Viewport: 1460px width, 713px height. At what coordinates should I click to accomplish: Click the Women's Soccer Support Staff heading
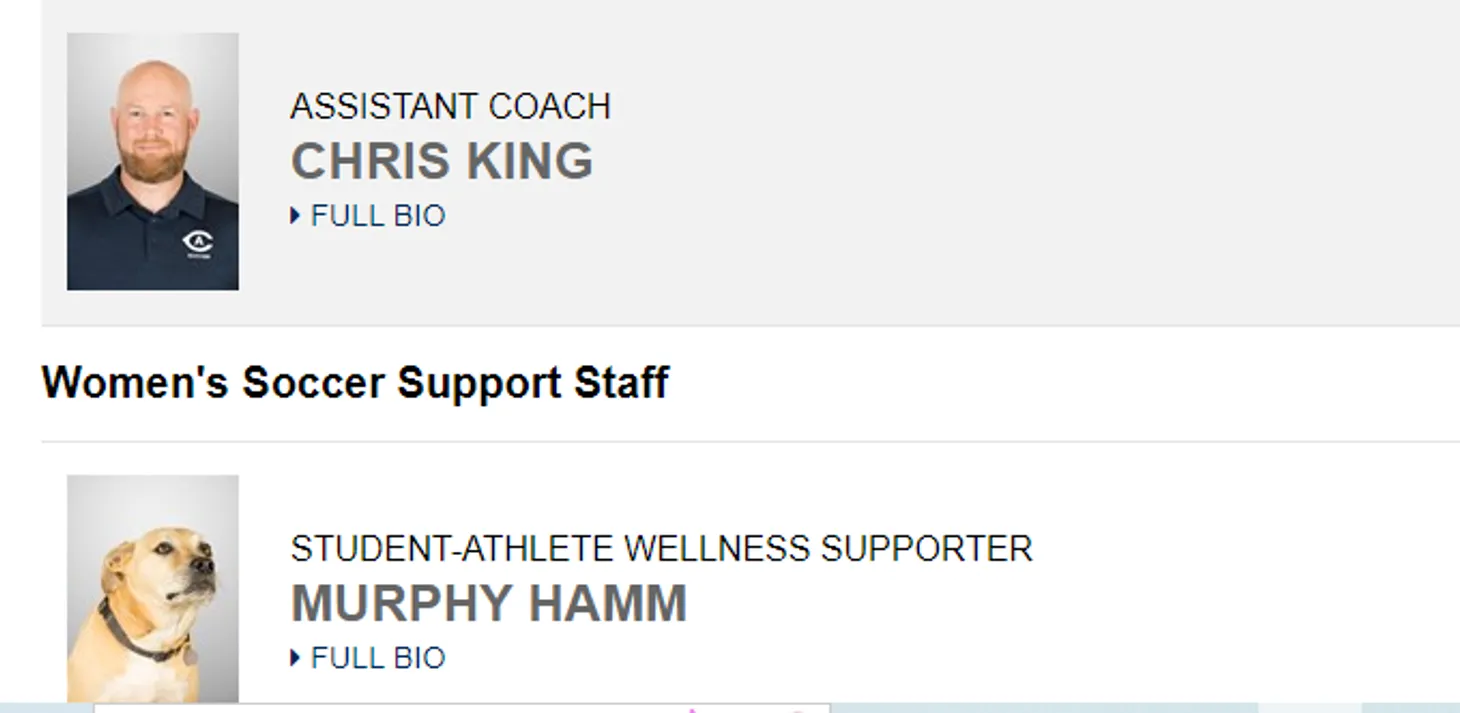pos(355,383)
